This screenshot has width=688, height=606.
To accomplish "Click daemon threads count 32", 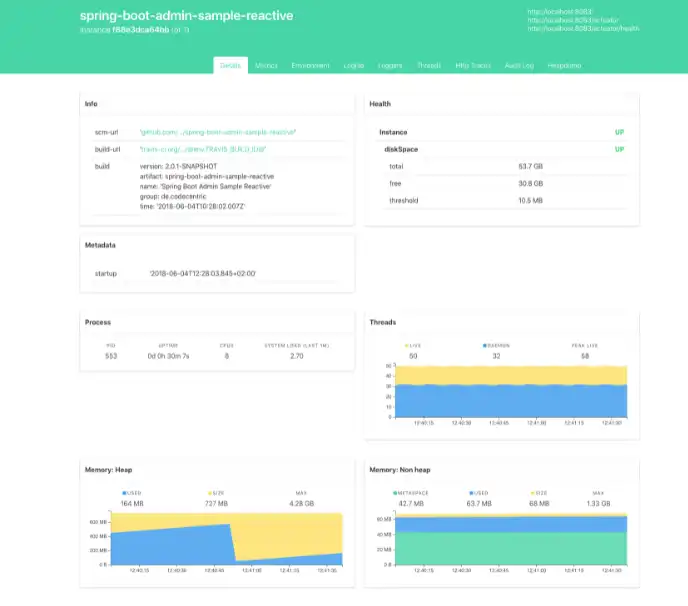I will point(496,356).
